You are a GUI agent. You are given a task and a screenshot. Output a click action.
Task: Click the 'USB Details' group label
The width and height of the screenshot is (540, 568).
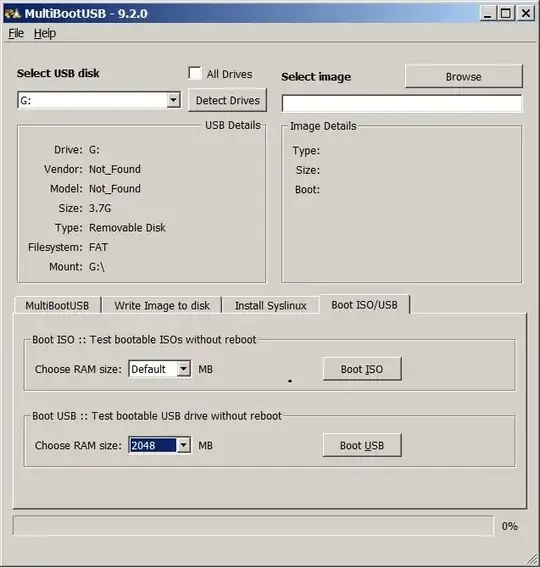[233, 125]
